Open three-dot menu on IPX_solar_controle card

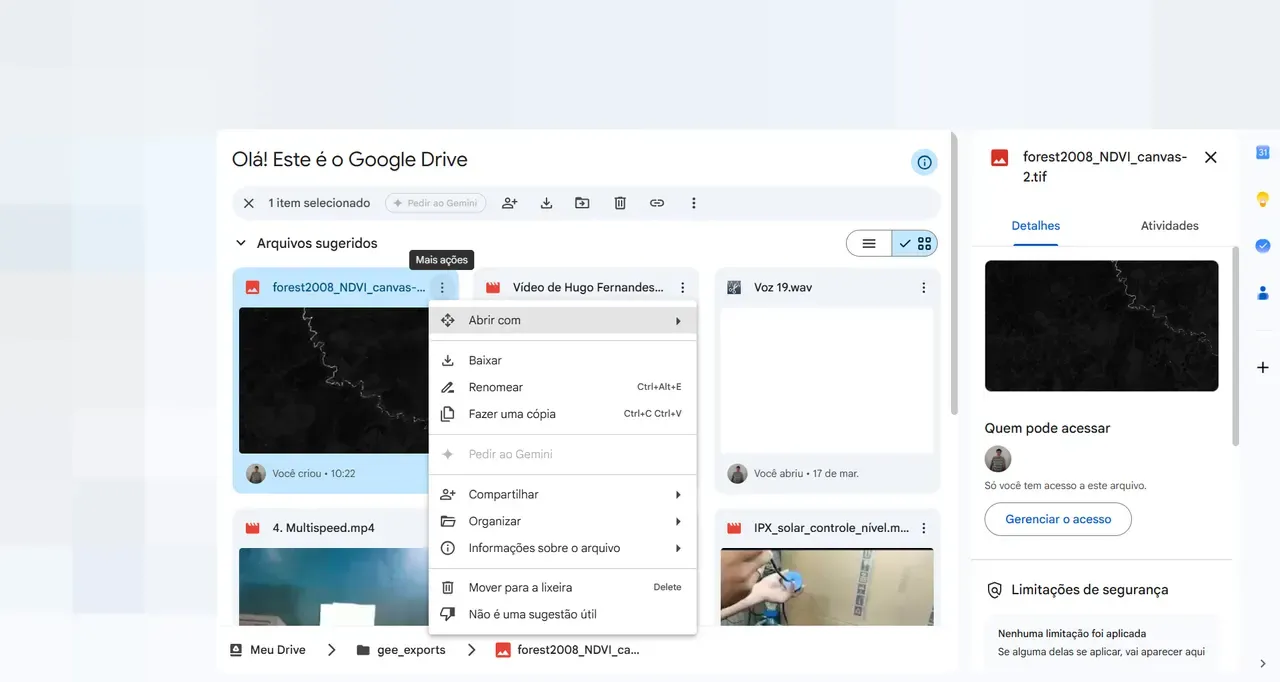pyautogui.click(x=924, y=528)
